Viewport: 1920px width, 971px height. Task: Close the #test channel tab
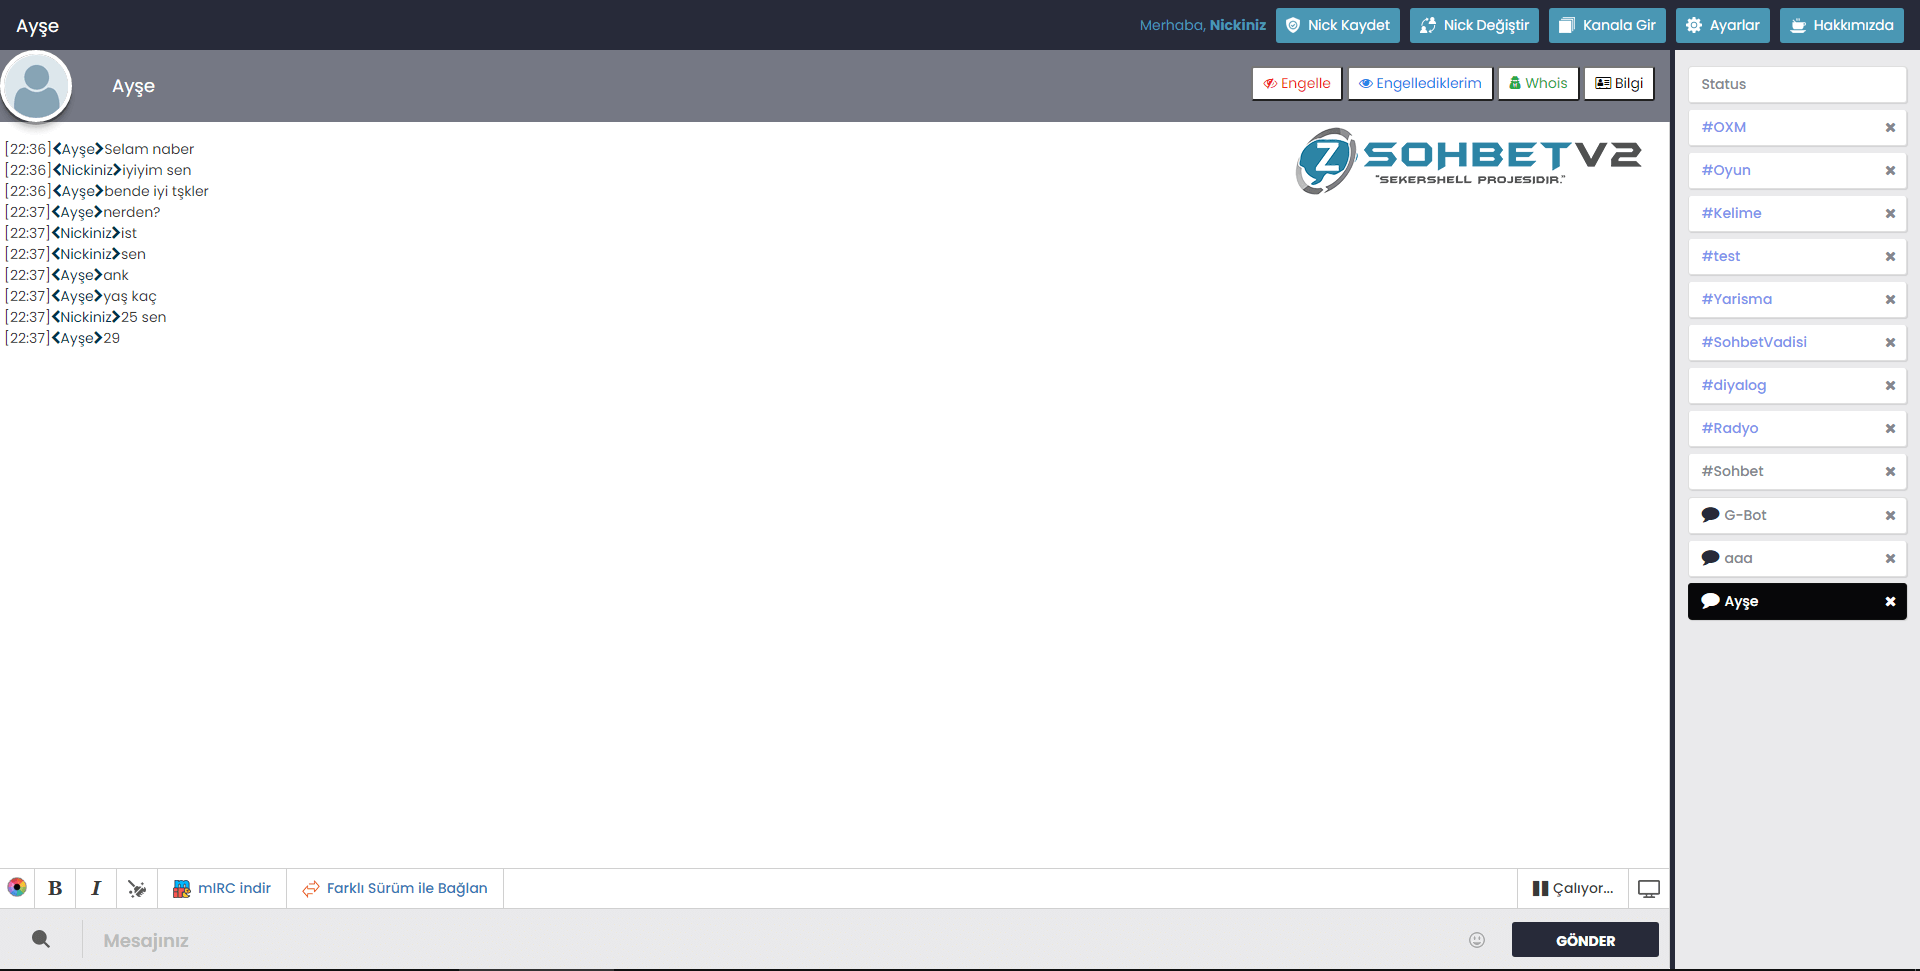(x=1890, y=256)
